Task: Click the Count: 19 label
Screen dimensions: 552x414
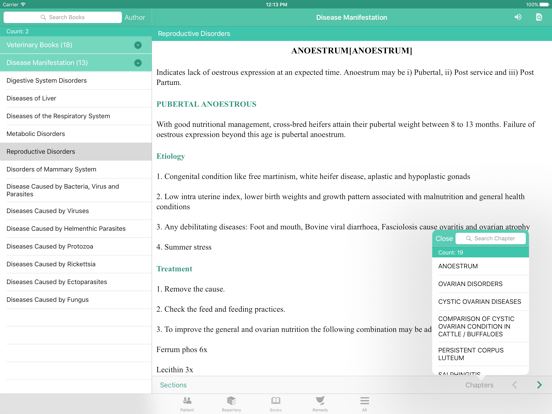Action: tap(450, 252)
